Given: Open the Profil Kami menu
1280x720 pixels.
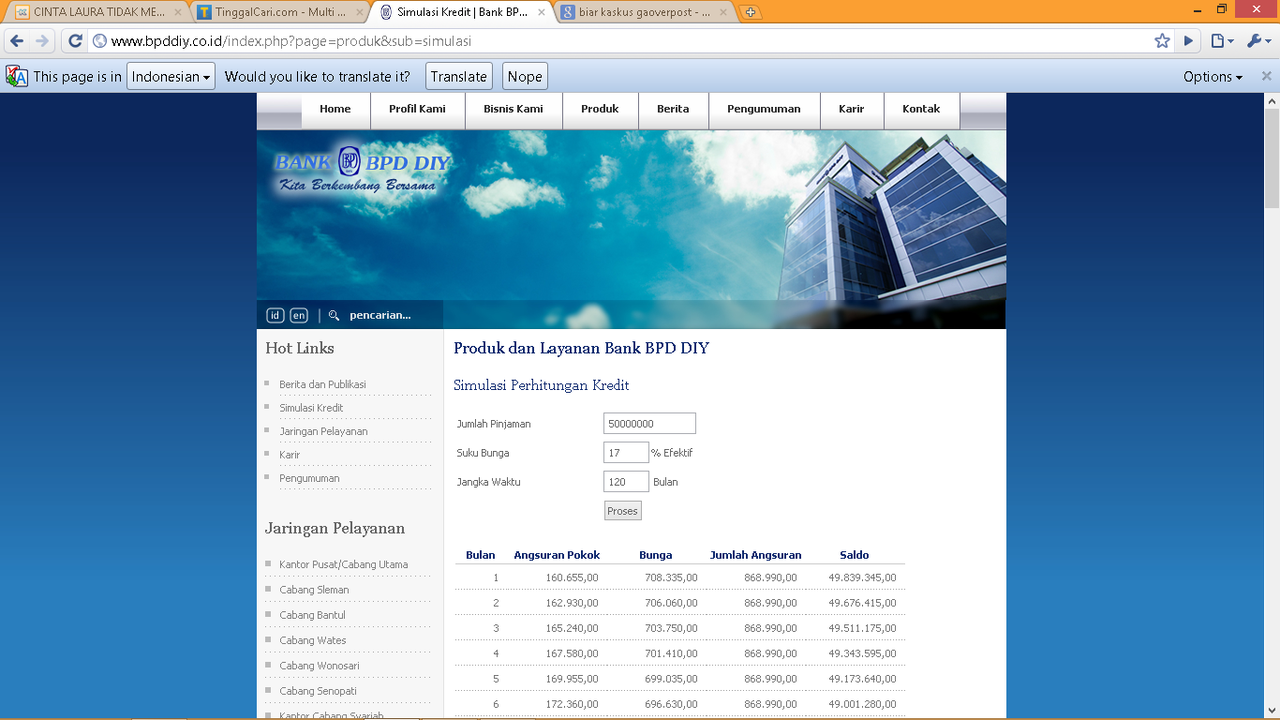Looking at the screenshot, I should point(417,109).
